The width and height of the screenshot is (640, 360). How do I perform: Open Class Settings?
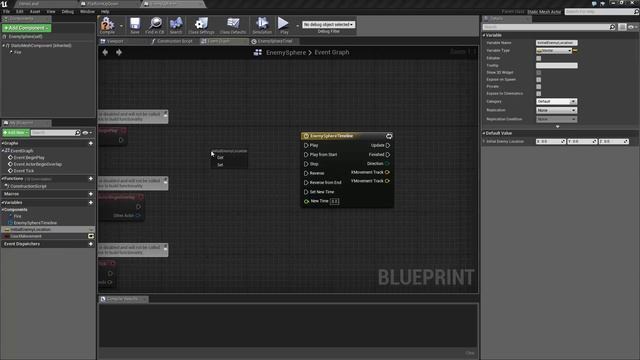pyautogui.click(x=201, y=25)
